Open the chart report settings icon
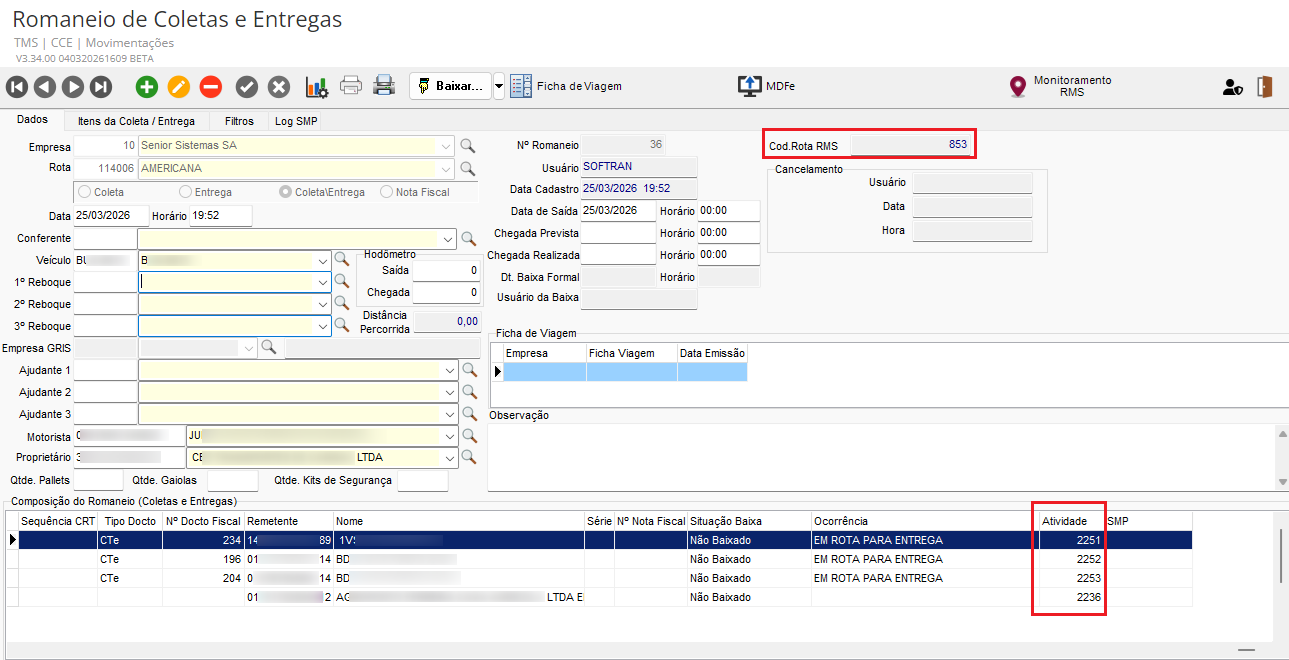Image resolution: width=1289 pixels, height=660 pixels. (317, 87)
